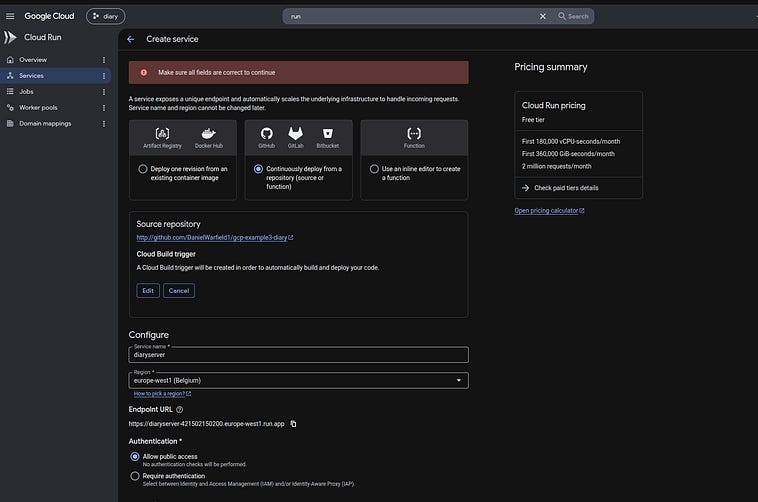Screen dimensions: 758x502
Task: Open the 'How to pick a region?' link
Action: coord(162,394)
